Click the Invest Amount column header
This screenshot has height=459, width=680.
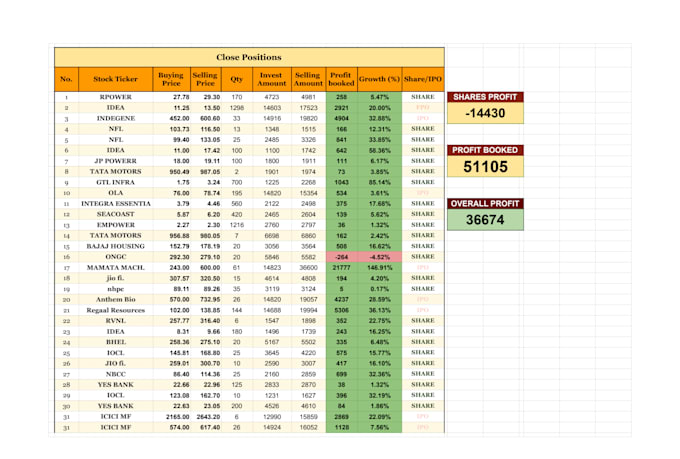click(x=272, y=79)
